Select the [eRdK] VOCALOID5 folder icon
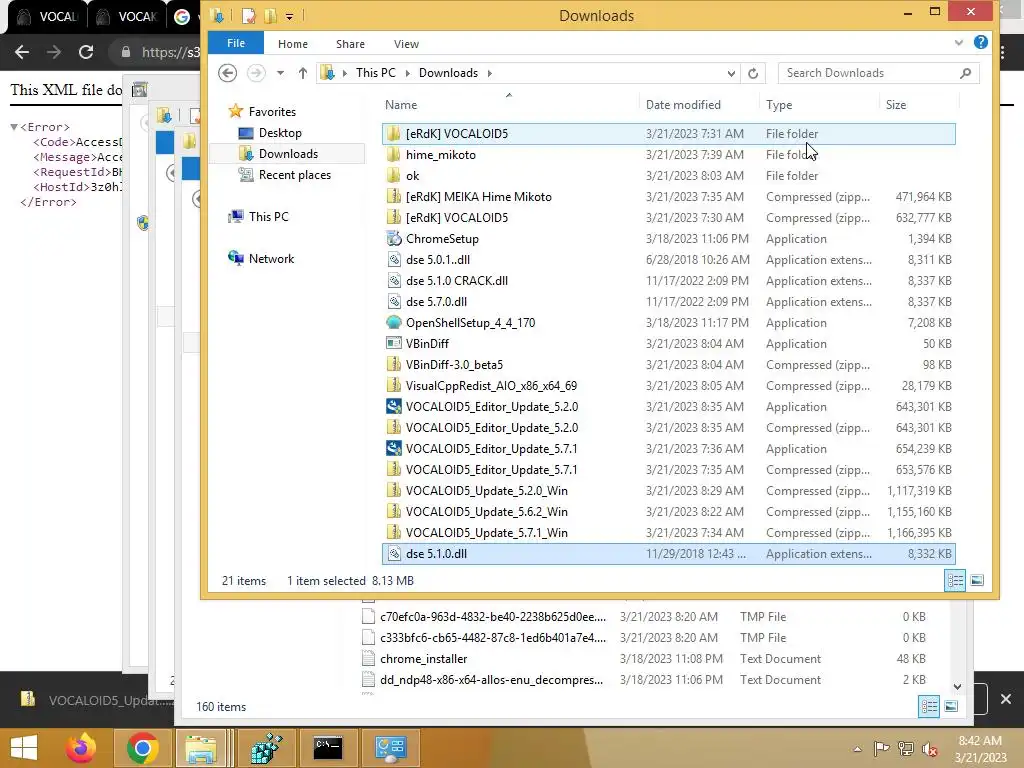 click(393, 134)
